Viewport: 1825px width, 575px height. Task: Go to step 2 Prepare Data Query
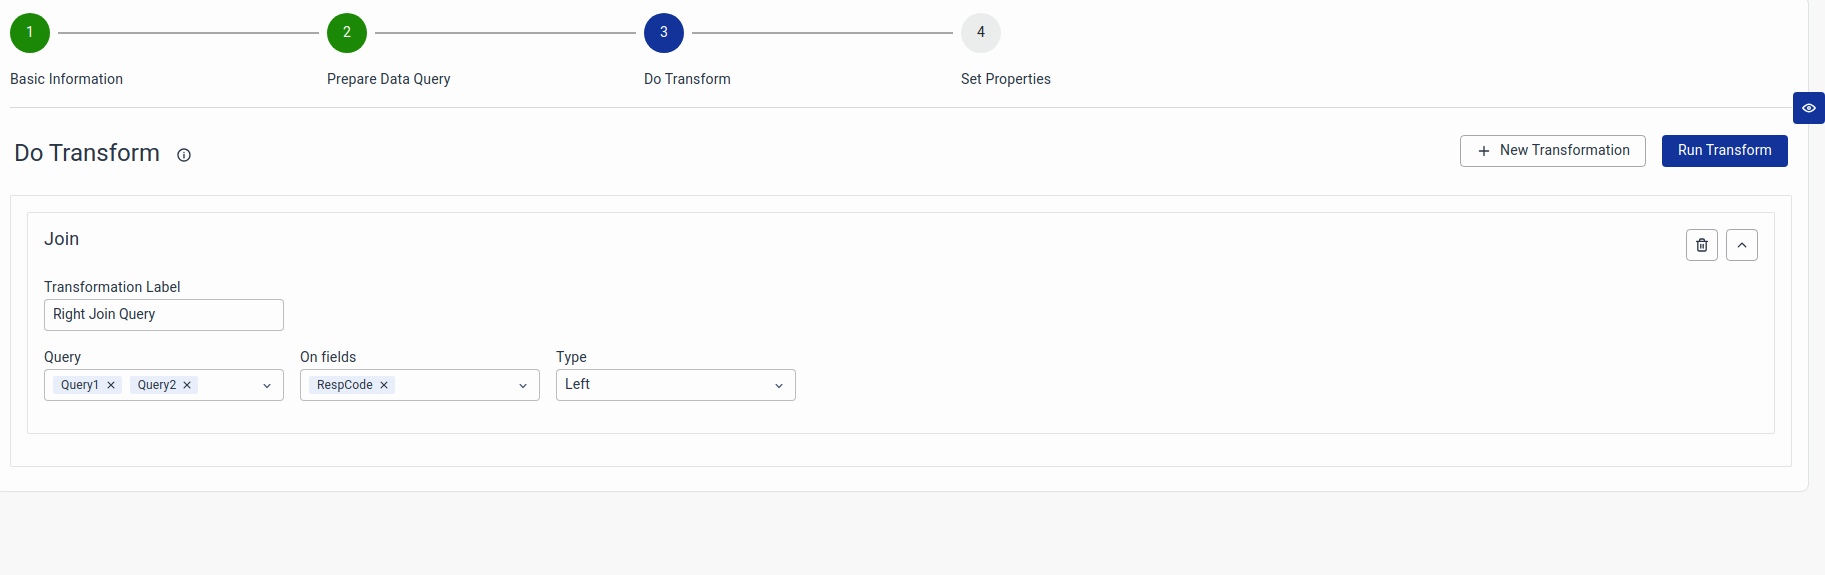pyautogui.click(x=347, y=33)
